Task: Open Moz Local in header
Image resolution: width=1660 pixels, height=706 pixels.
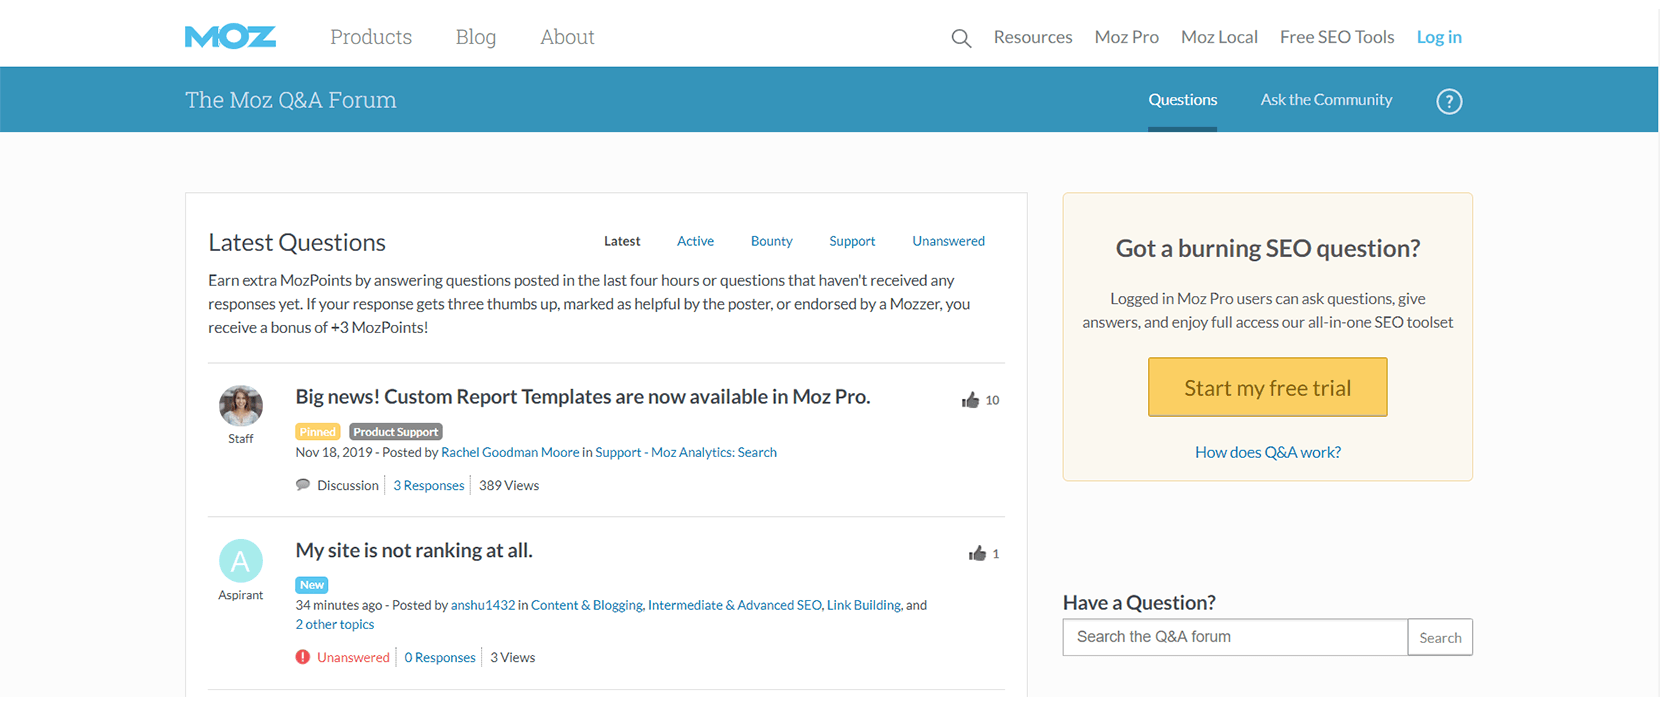Action: point(1219,37)
